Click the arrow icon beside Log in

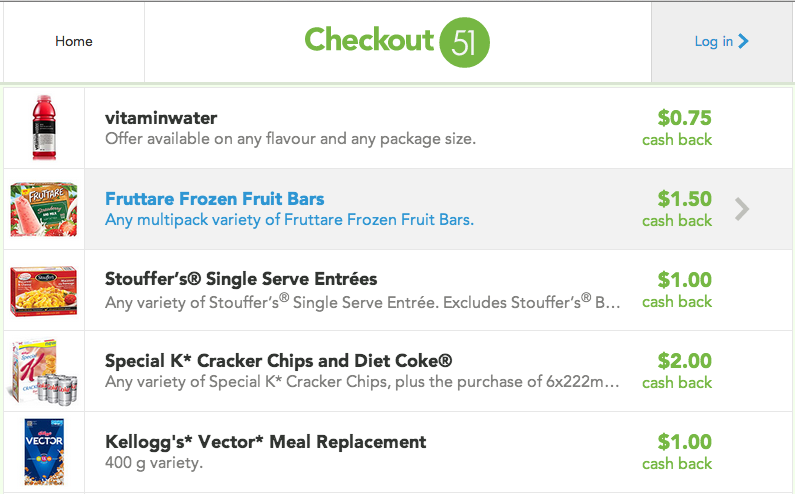coord(743,41)
